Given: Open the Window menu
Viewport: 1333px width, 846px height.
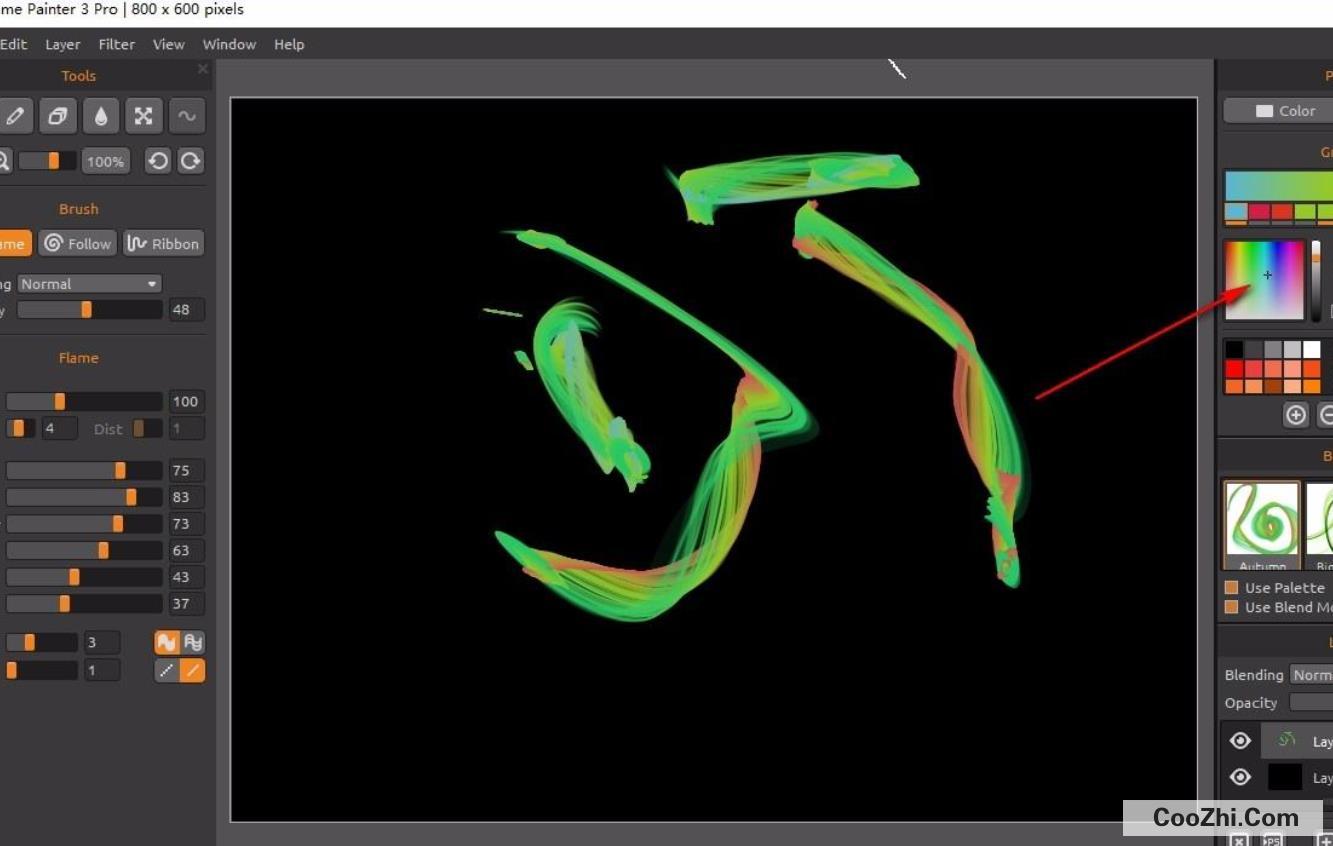Looking at the screenshot, I should pyautogui.click(x=229, y=44).
